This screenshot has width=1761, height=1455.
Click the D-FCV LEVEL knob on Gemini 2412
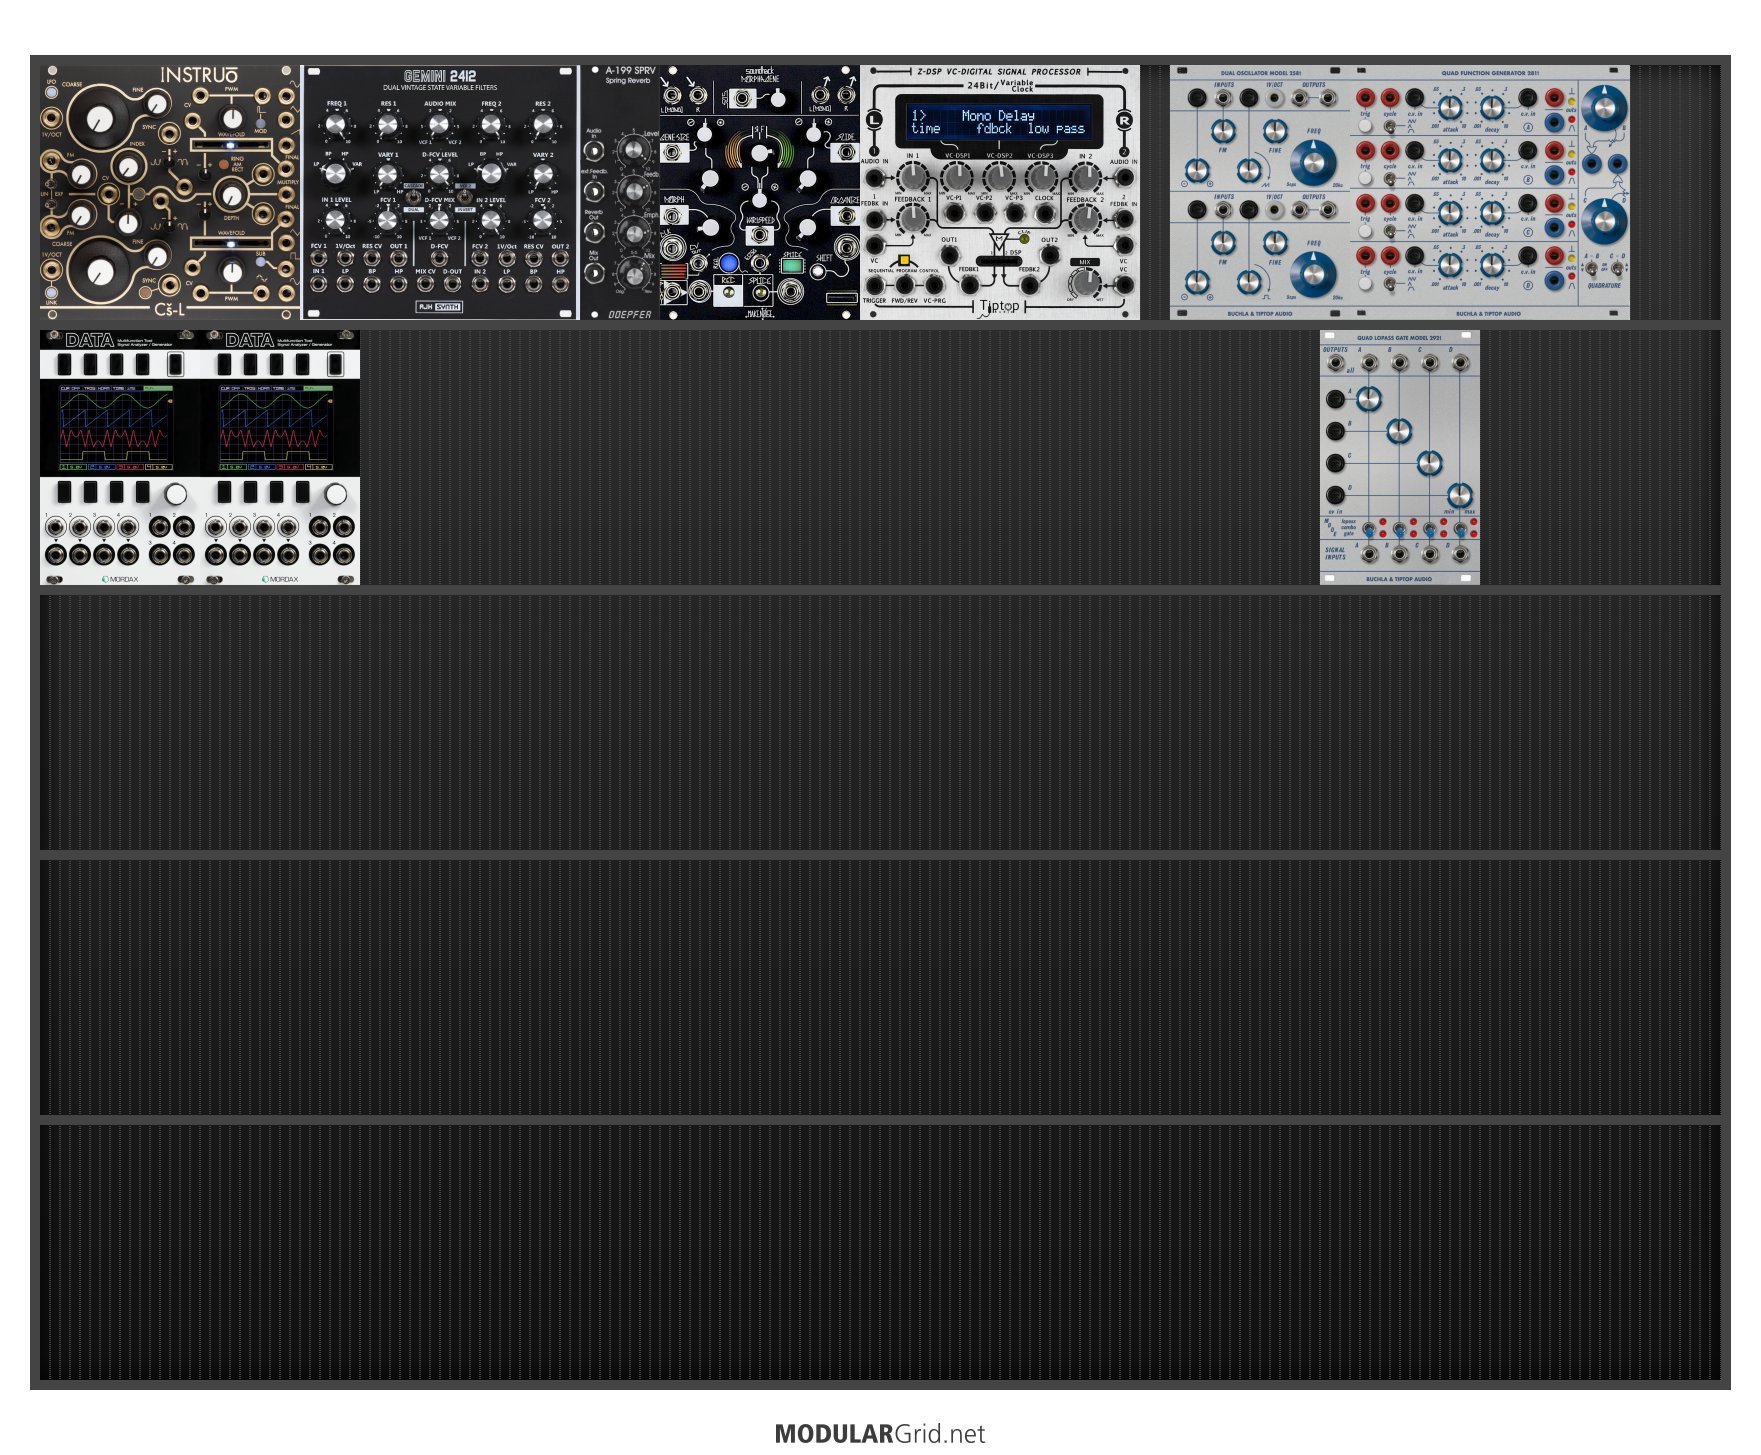[x=439, y=175]
